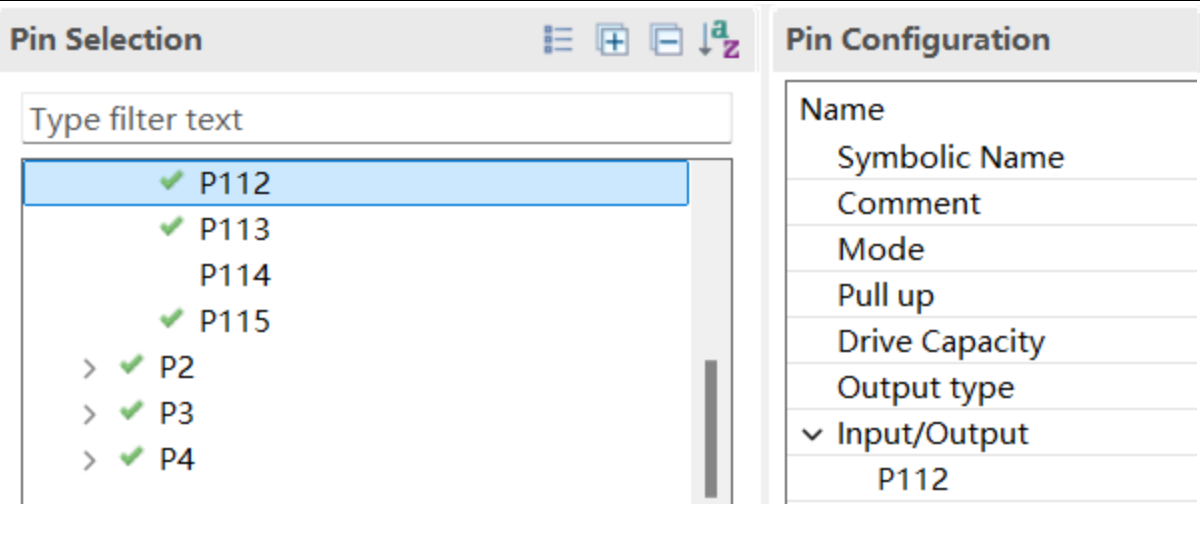Click the Expand All icon

(x=612, y=40)
